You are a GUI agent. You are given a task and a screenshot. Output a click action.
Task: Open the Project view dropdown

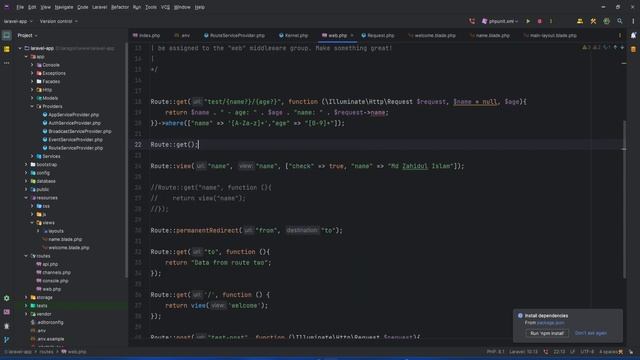[x=27, y=36]
